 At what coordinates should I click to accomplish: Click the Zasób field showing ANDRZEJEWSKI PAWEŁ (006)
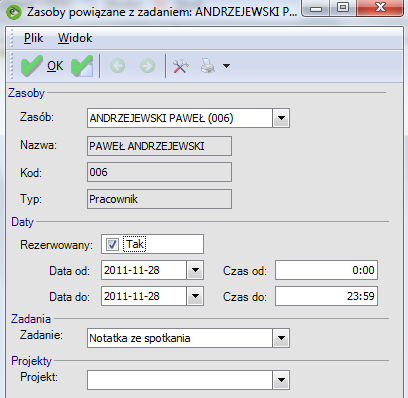pyautogui.click(x=180, y=118)
